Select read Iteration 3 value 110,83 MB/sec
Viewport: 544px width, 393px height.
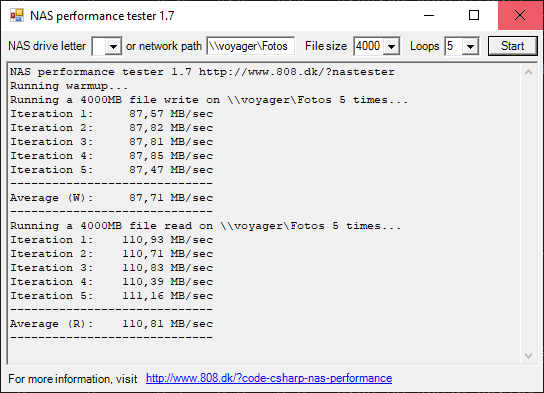(x=168, y=268)
